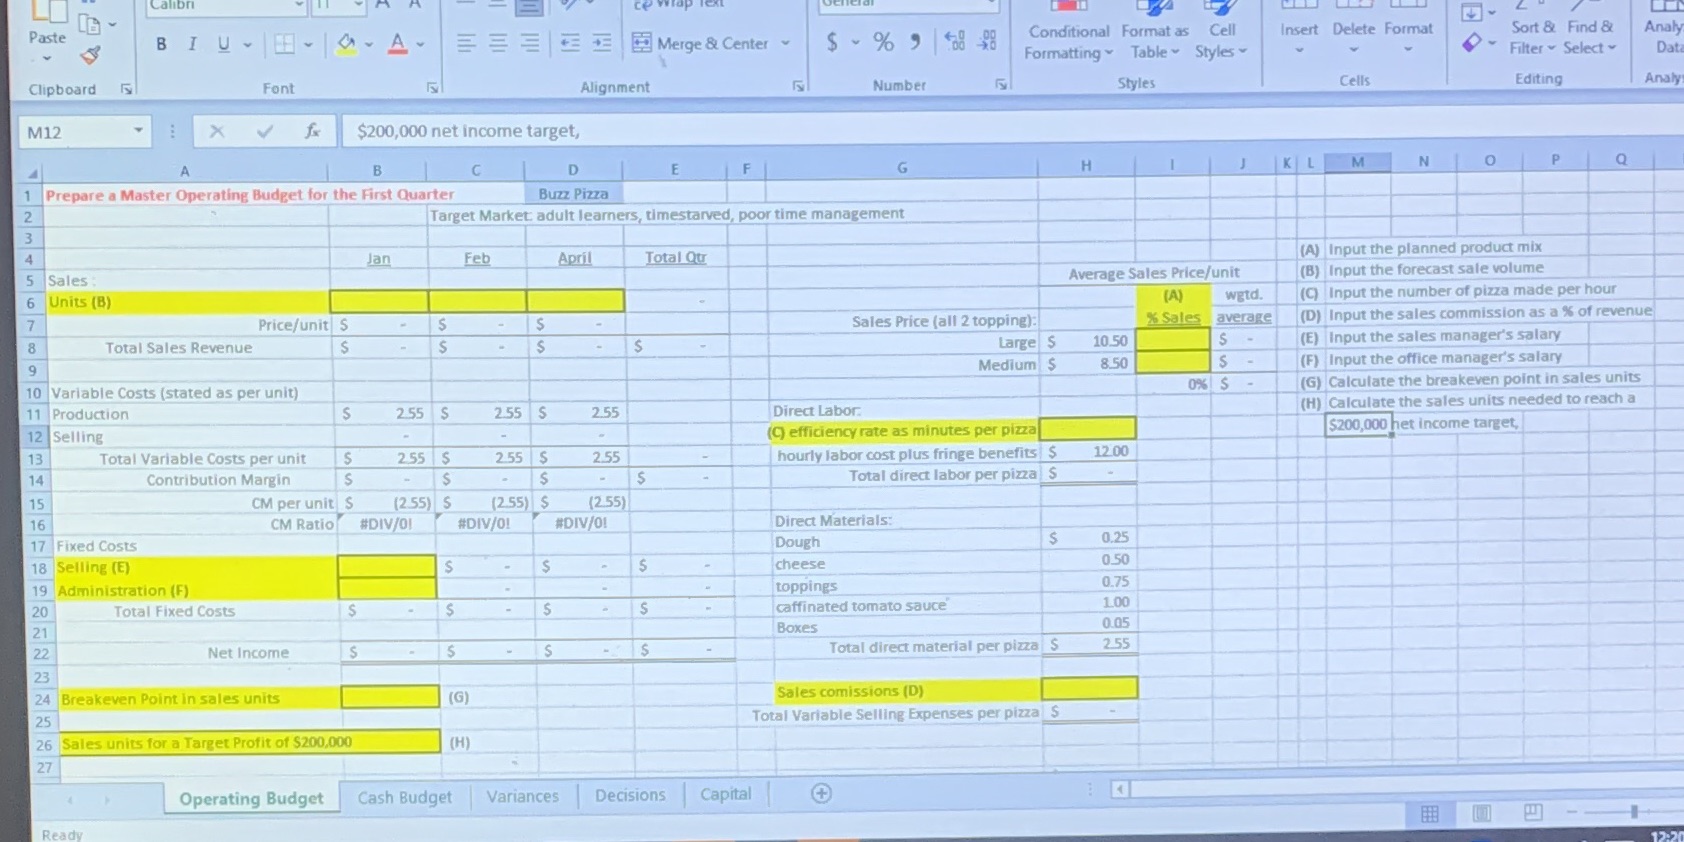Apply underline formatting
The image size is (1684, 842).
(223, 44)
